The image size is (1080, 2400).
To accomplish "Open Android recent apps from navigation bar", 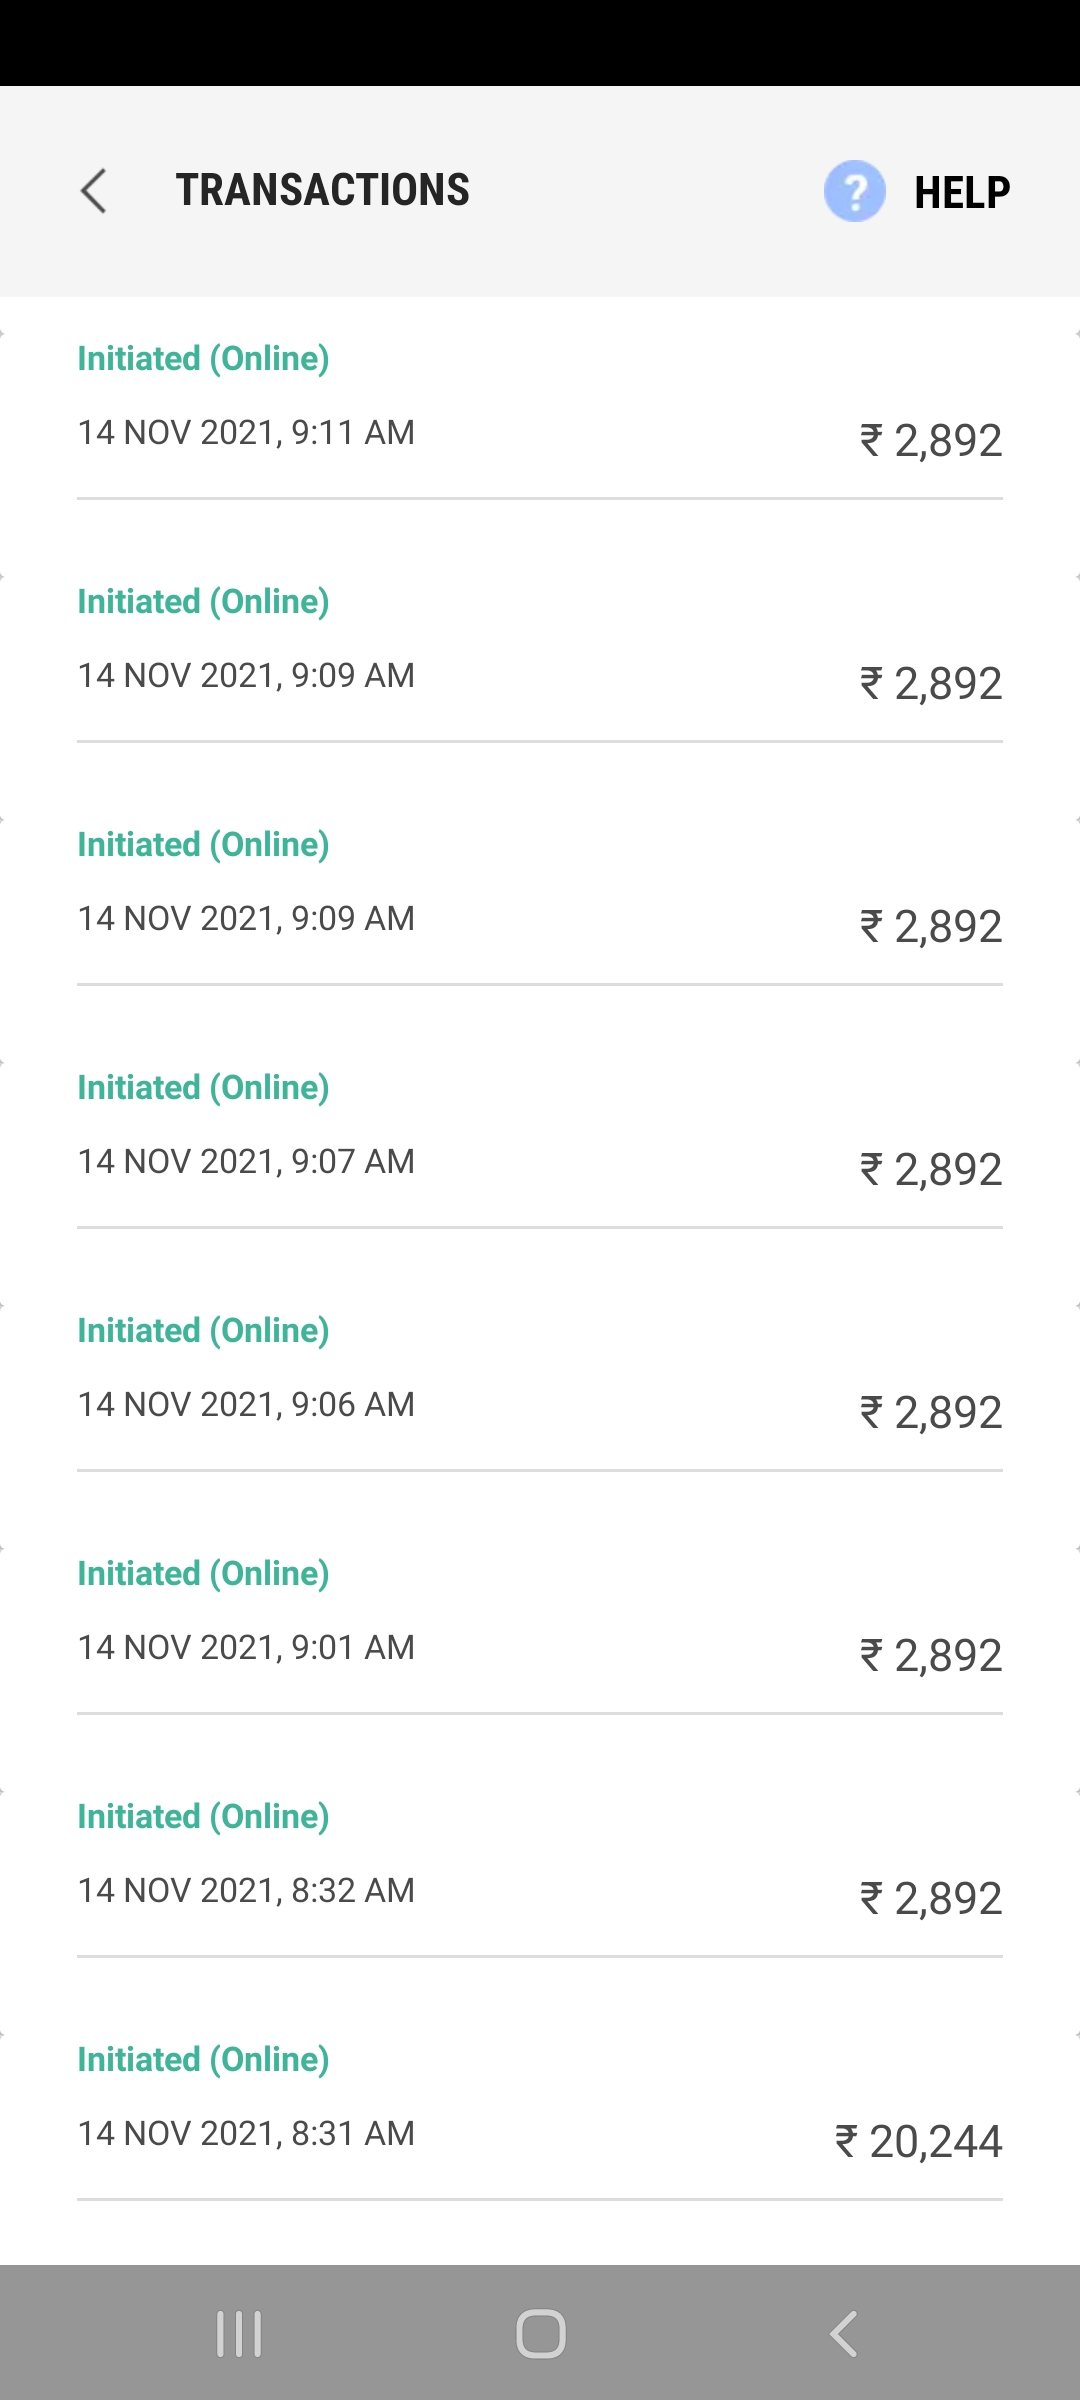I will click(x=239, y=2334).
